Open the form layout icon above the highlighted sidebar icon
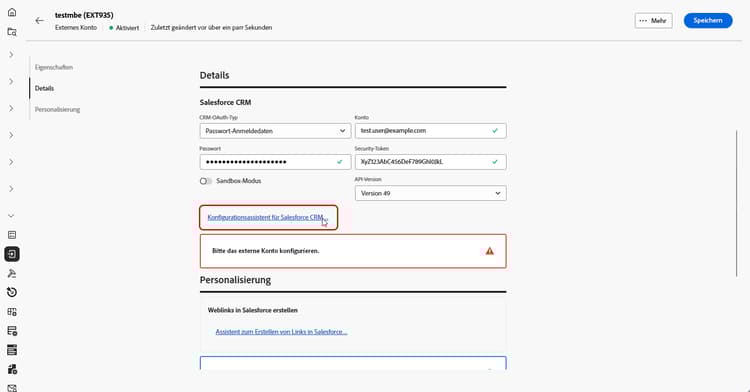This screenshot has width=750, height=392. [12, 235]
